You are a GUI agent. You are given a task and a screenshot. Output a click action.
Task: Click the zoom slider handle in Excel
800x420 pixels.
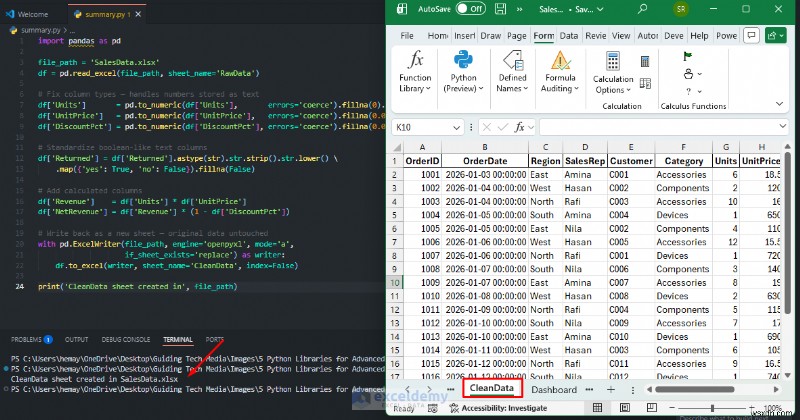pos(712,408)
